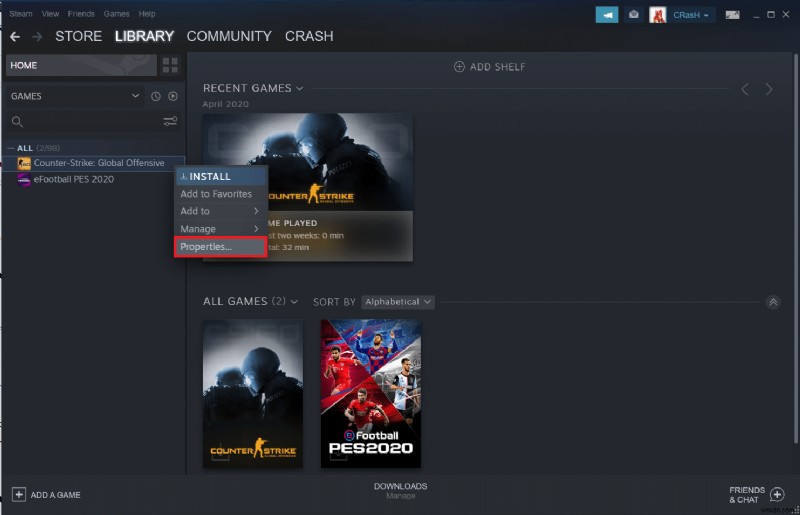Open Friends & Chat plus icon
Image resolution: width=800 pixels, height=515 pixels.
777,495
